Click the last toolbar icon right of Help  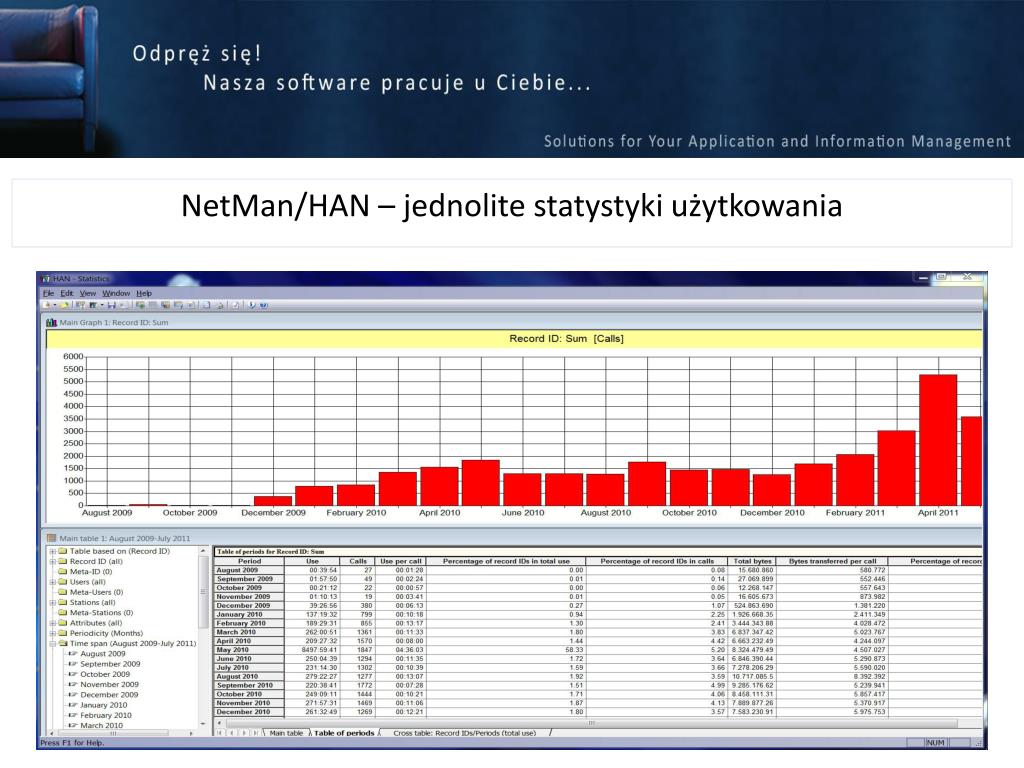click(263, 305)
